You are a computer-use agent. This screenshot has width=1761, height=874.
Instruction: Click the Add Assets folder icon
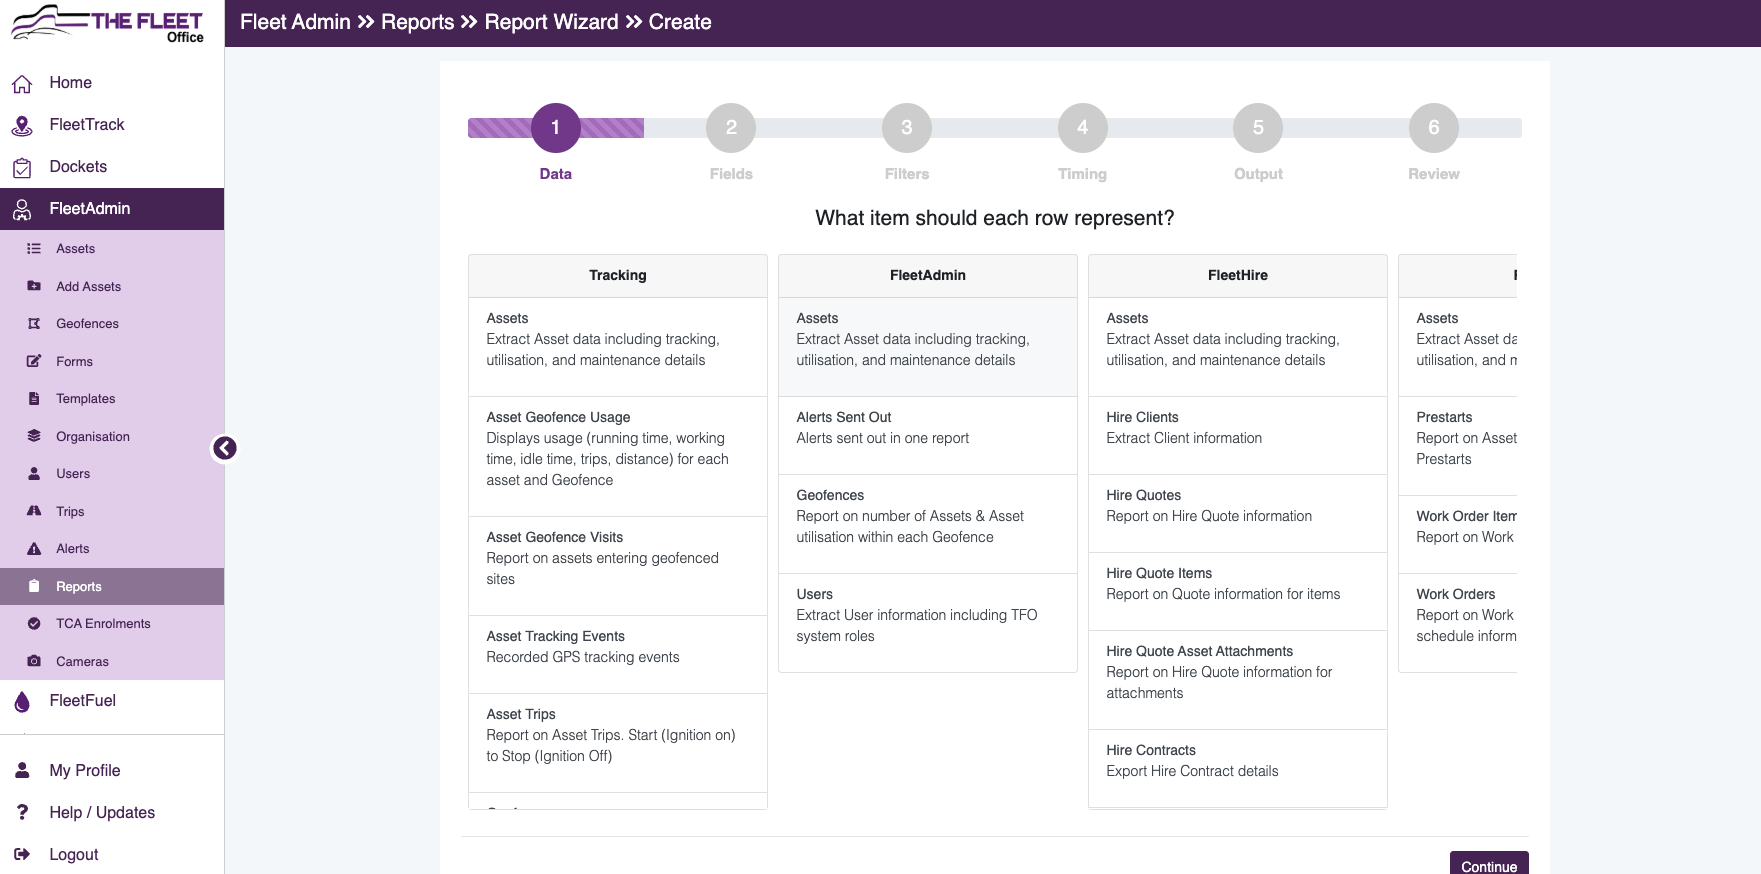point(34,286)
